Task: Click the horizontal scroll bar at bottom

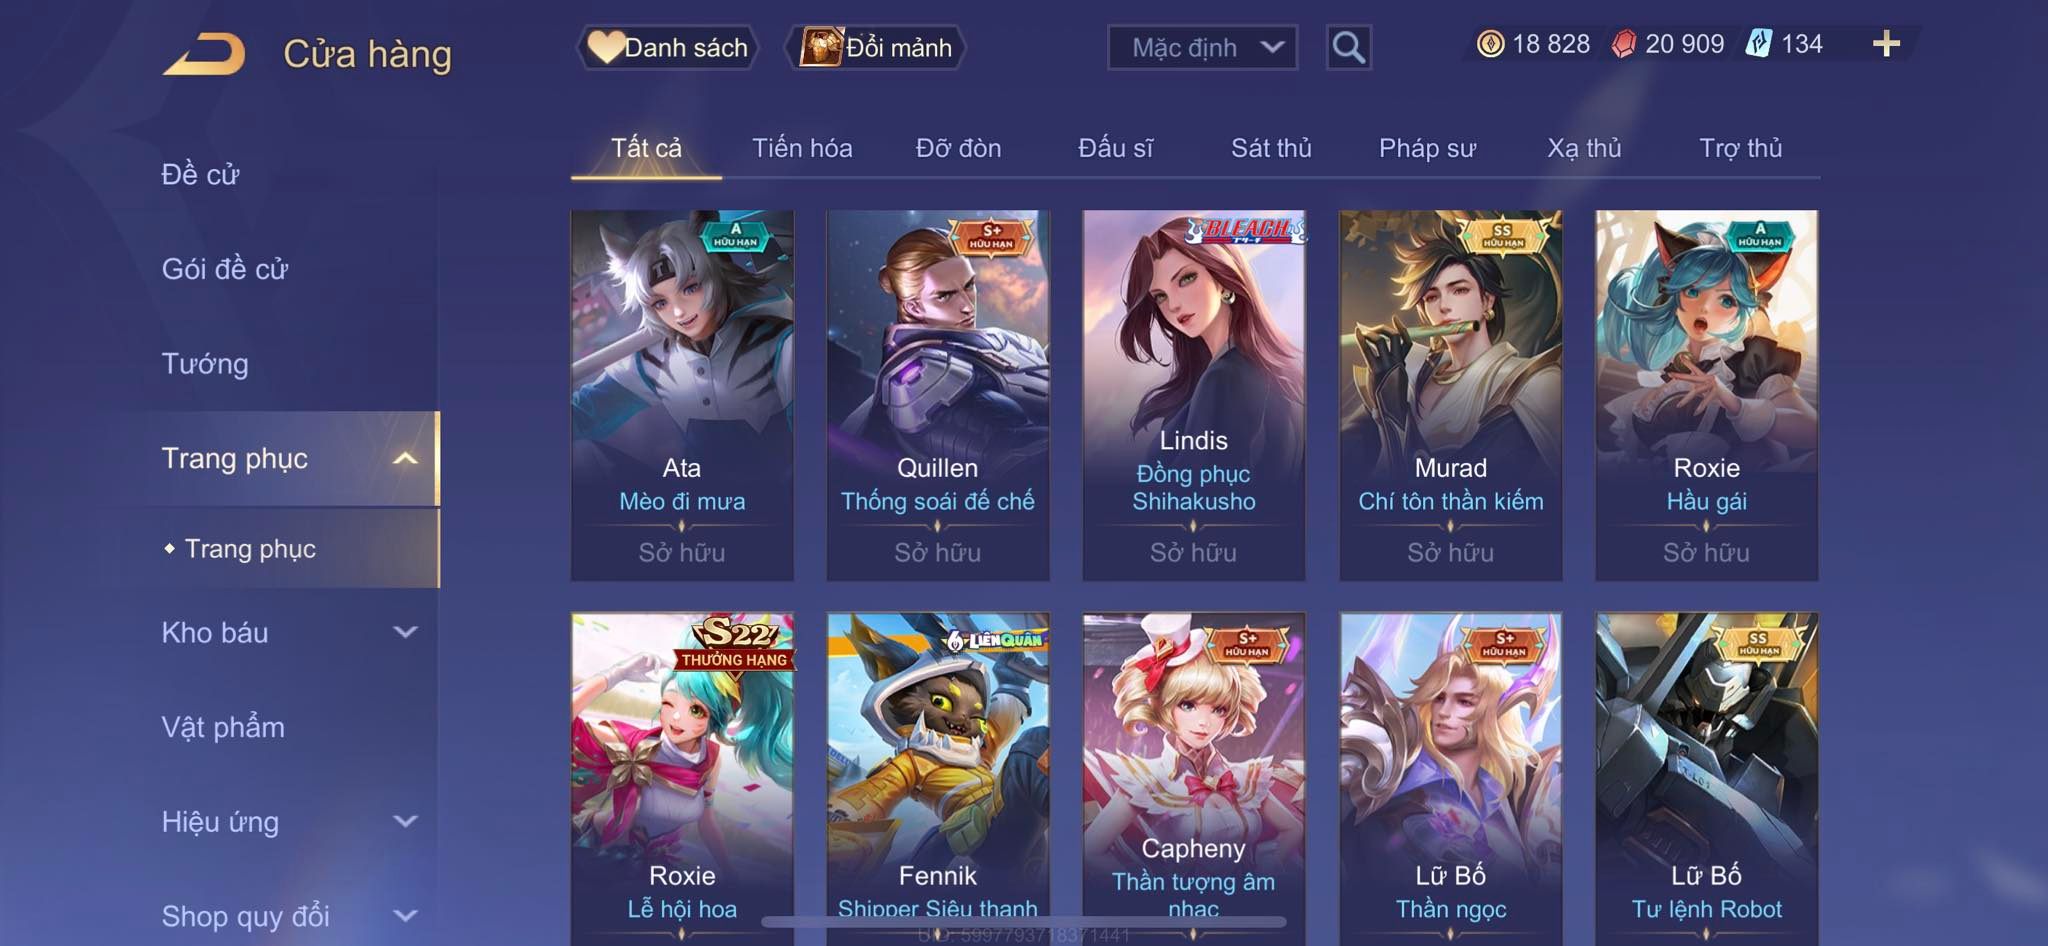Action: click(1024, 921)
